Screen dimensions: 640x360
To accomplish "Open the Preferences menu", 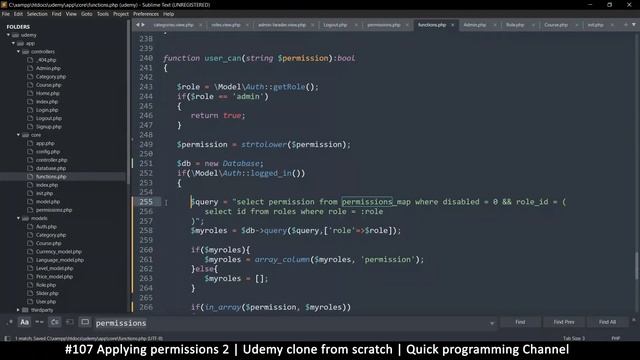I will pyautogui.click(x=146, y=14).
